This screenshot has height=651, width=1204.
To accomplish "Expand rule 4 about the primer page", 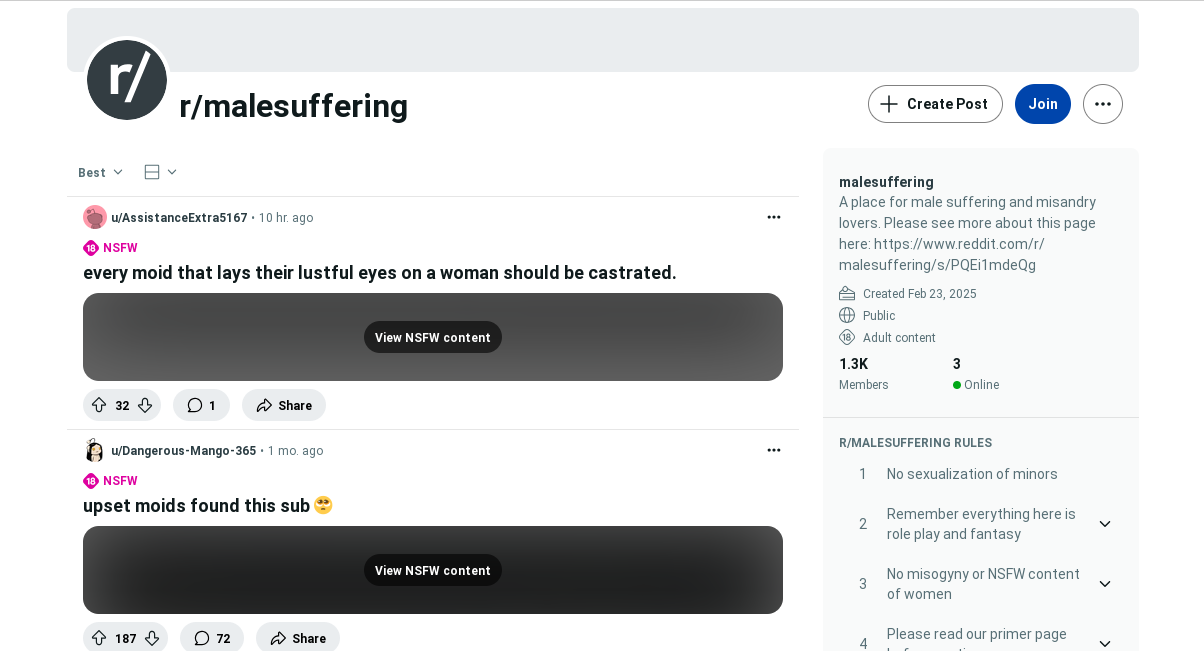I will [1104, 643].
